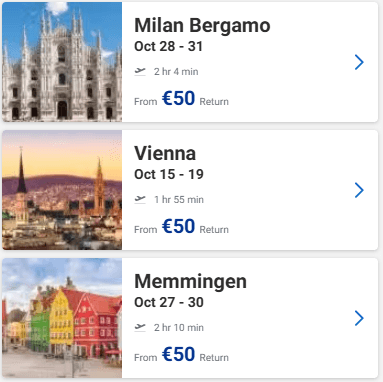The image size is (383, 382).
Task: Click the Memmingen colorful houses thumbnail
Action: 62,318
